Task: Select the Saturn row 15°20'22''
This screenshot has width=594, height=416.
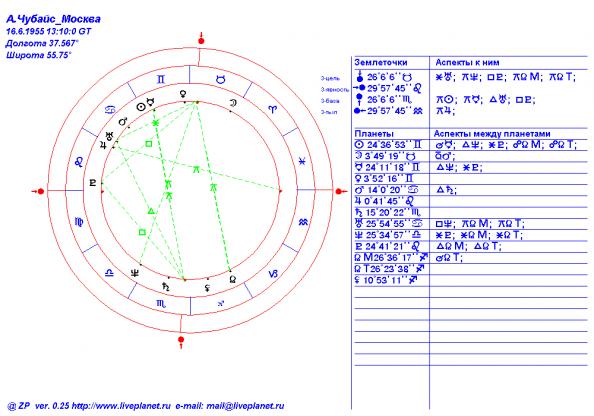Action: [471, 213]
